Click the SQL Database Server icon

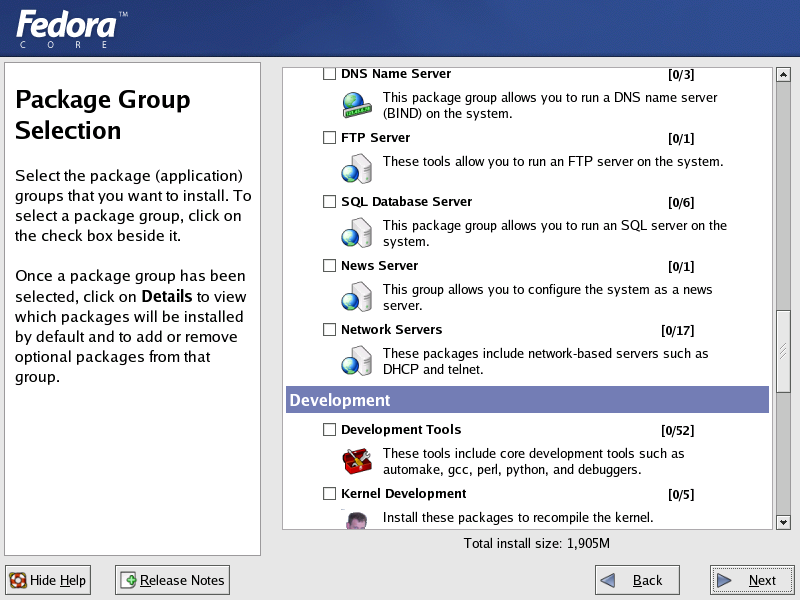tap(357, 233)
